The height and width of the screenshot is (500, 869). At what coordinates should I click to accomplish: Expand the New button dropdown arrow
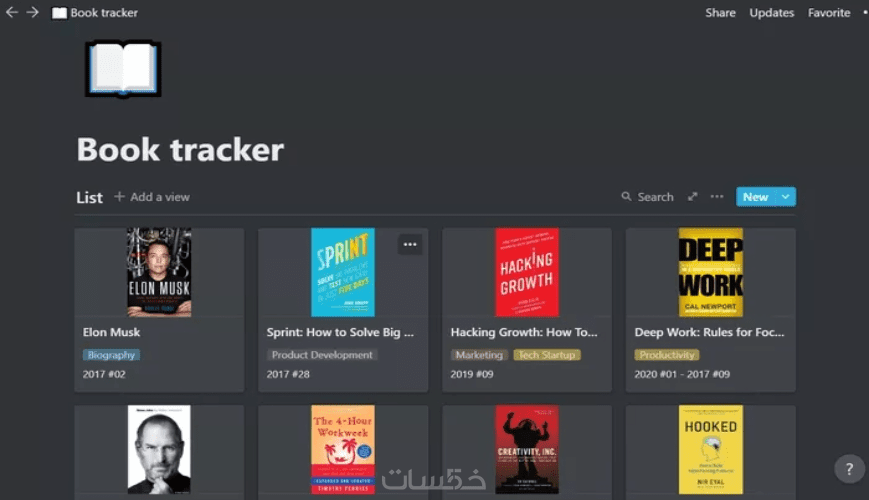(785, 197)
